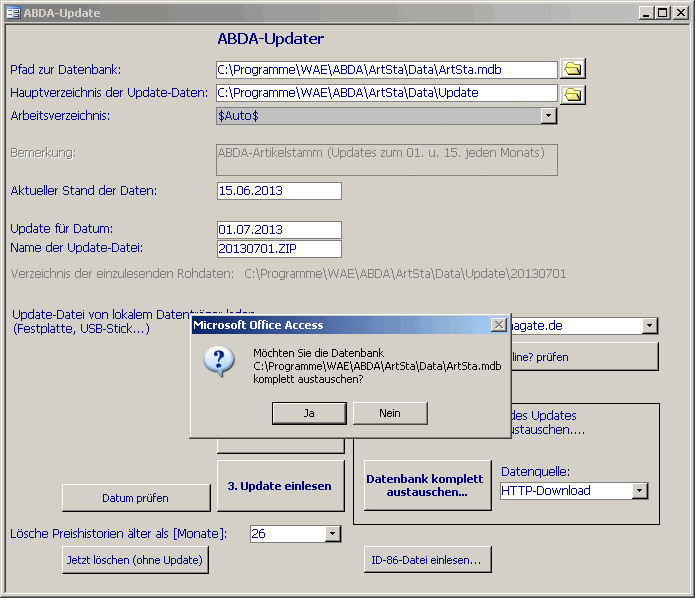Click the partially hidden online prüfen button
695x598 pixels.
585,356
